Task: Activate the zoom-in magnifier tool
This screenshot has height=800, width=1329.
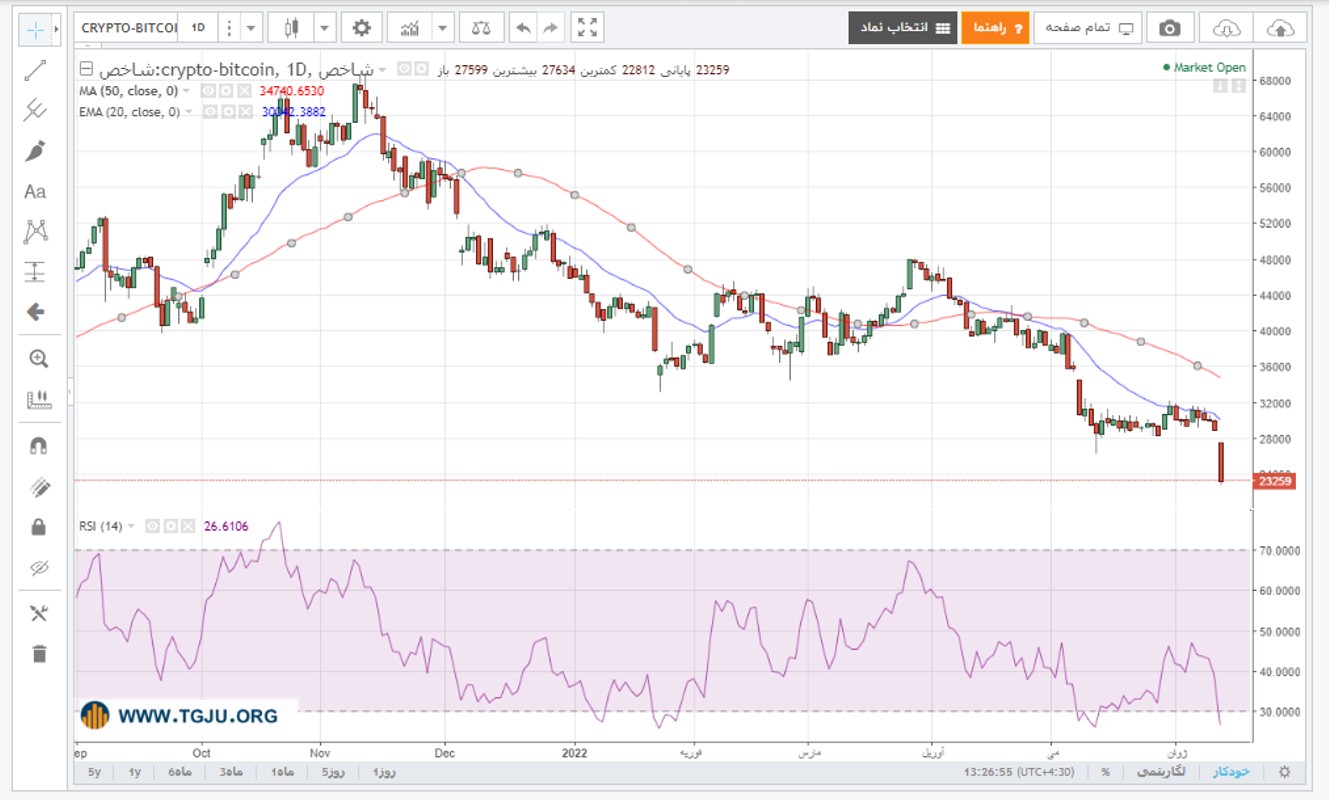Action: pyautogui.click(x=38, y=359)
